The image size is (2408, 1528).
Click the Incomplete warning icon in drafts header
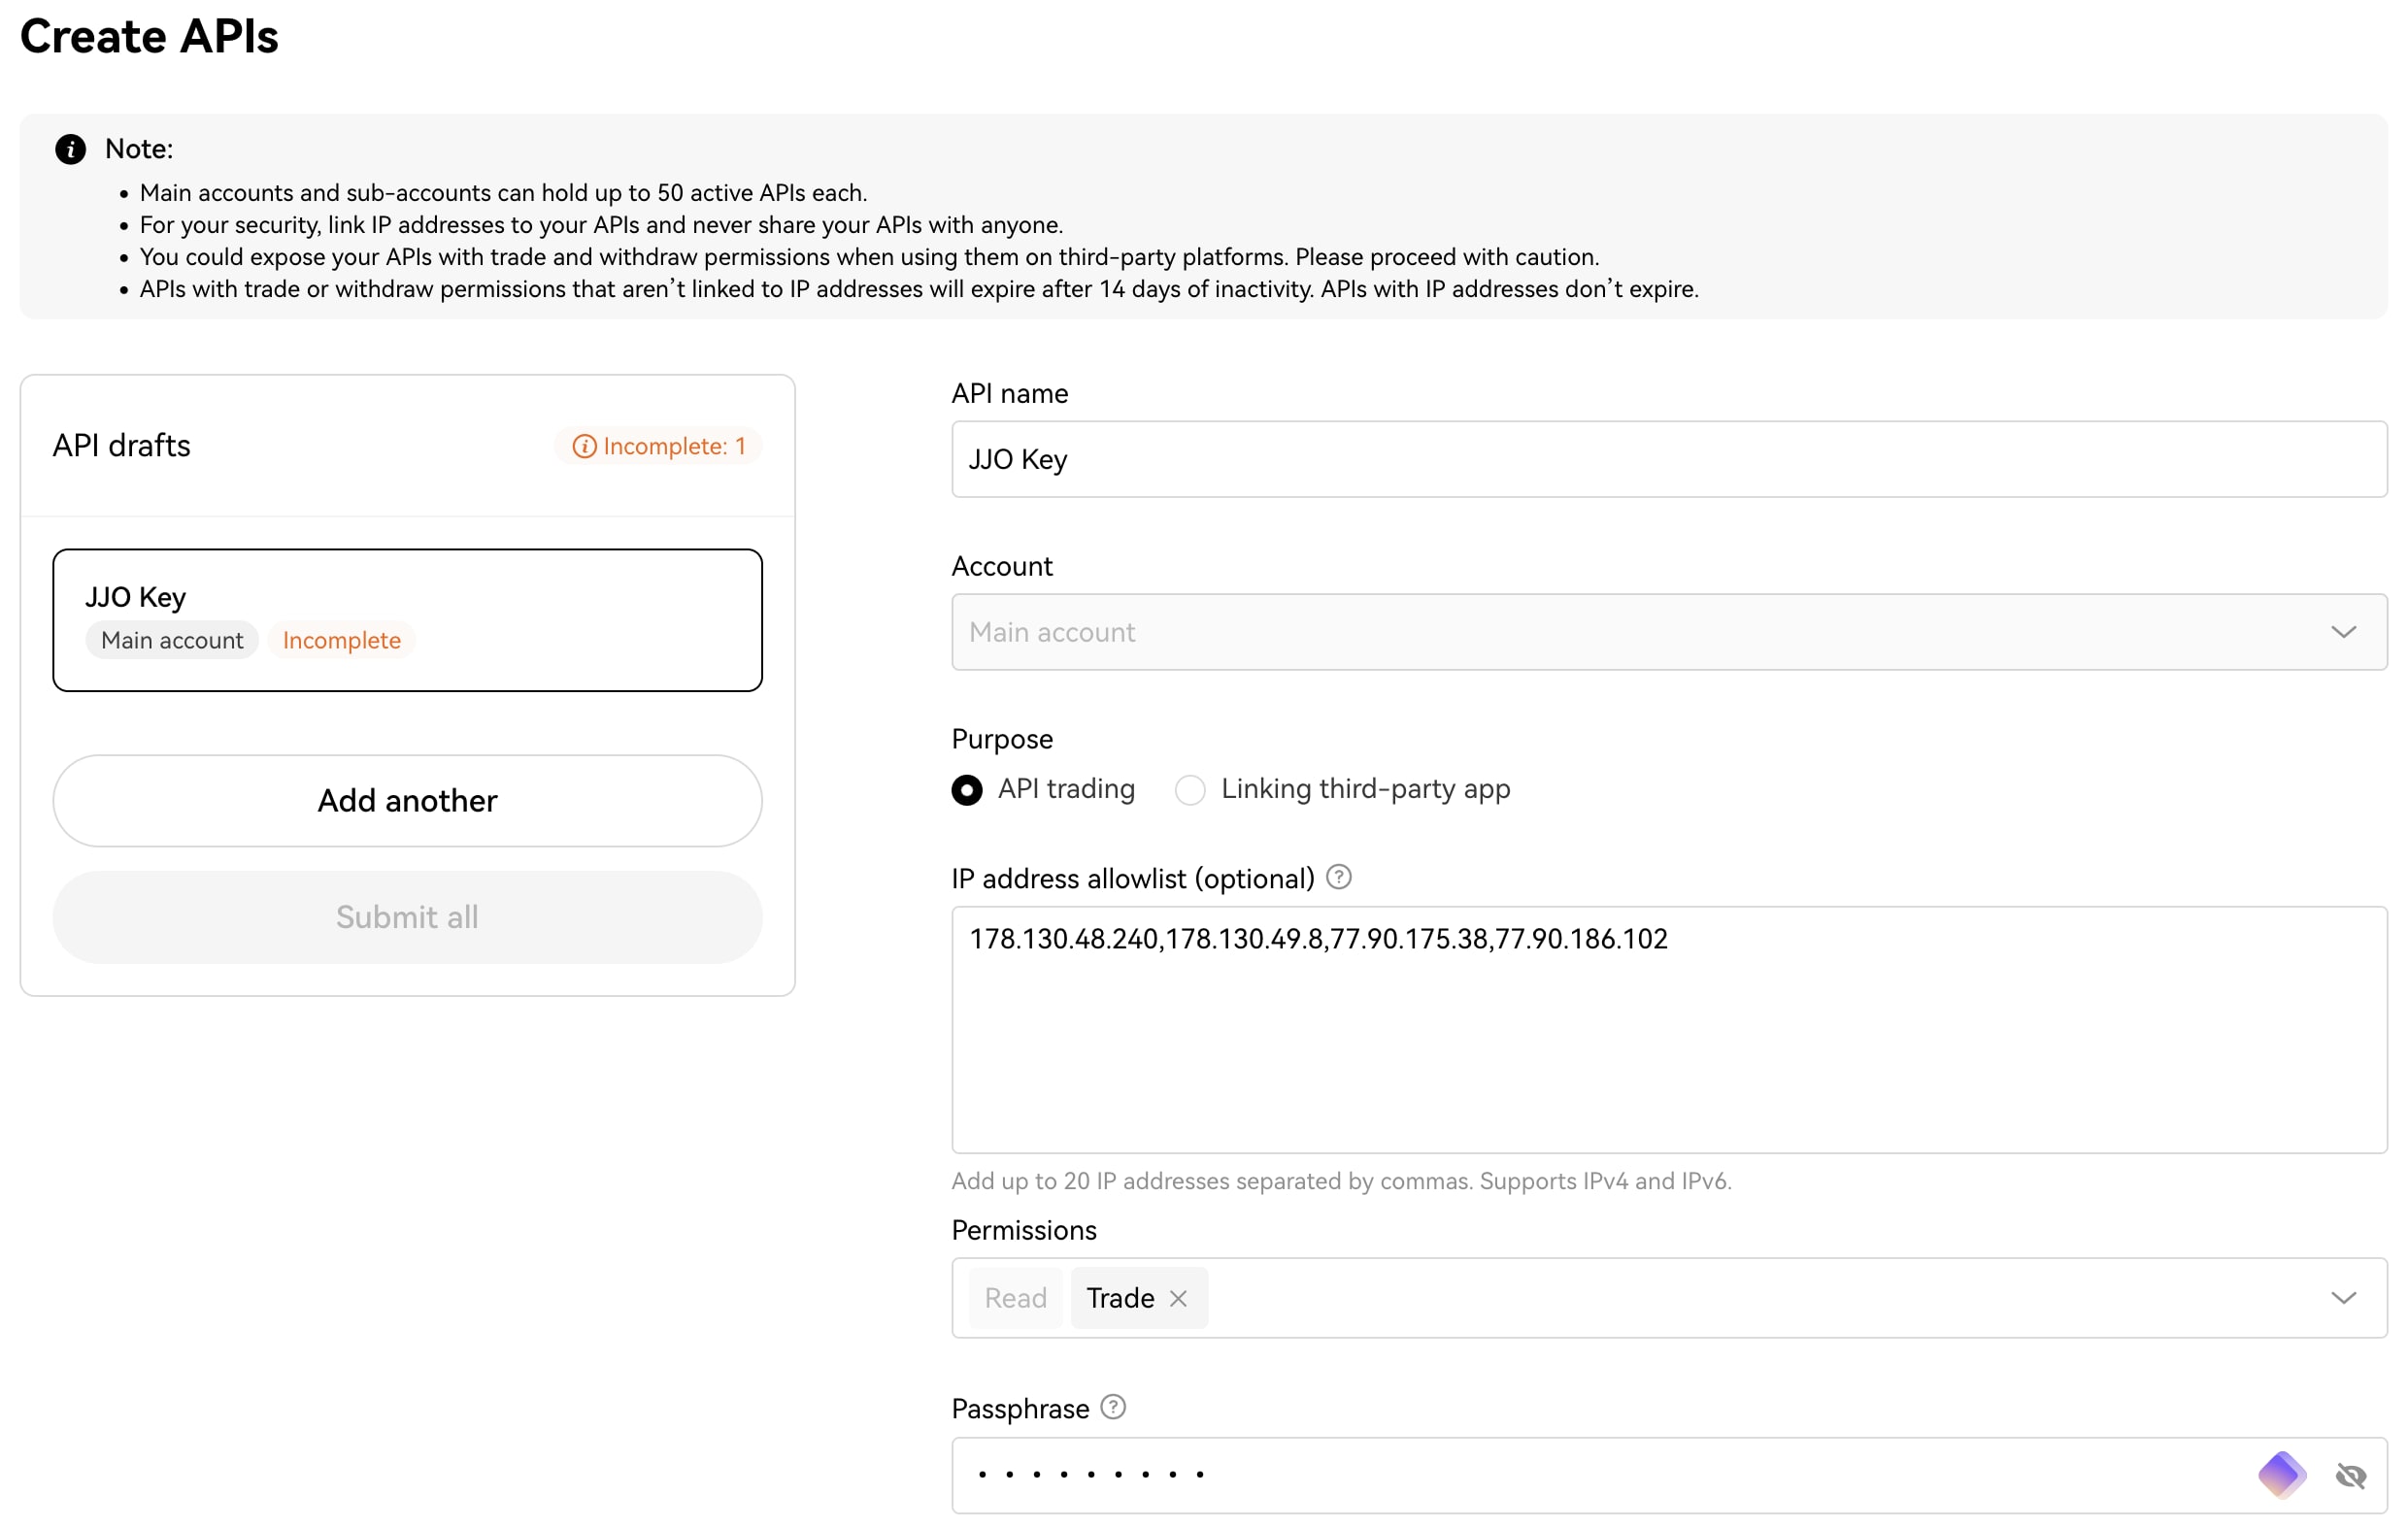(584, 446)
